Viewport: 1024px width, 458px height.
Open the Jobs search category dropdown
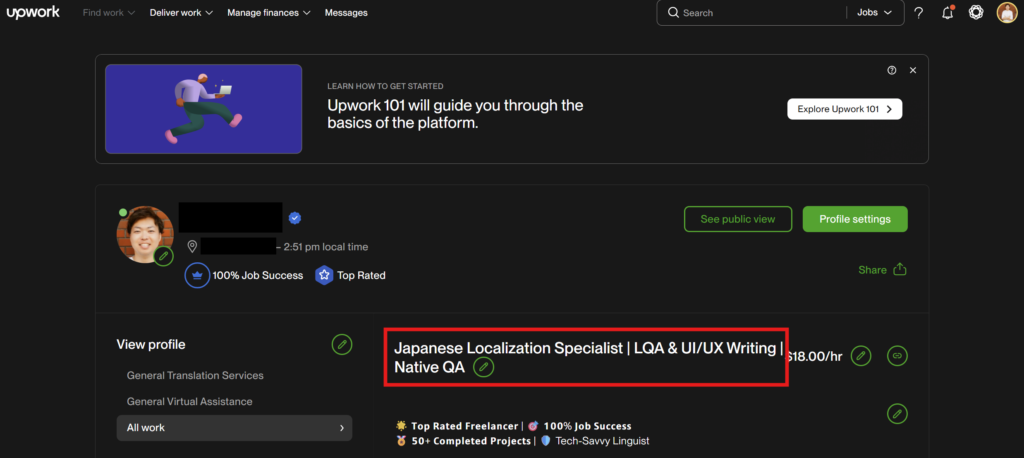coord(872,13)
